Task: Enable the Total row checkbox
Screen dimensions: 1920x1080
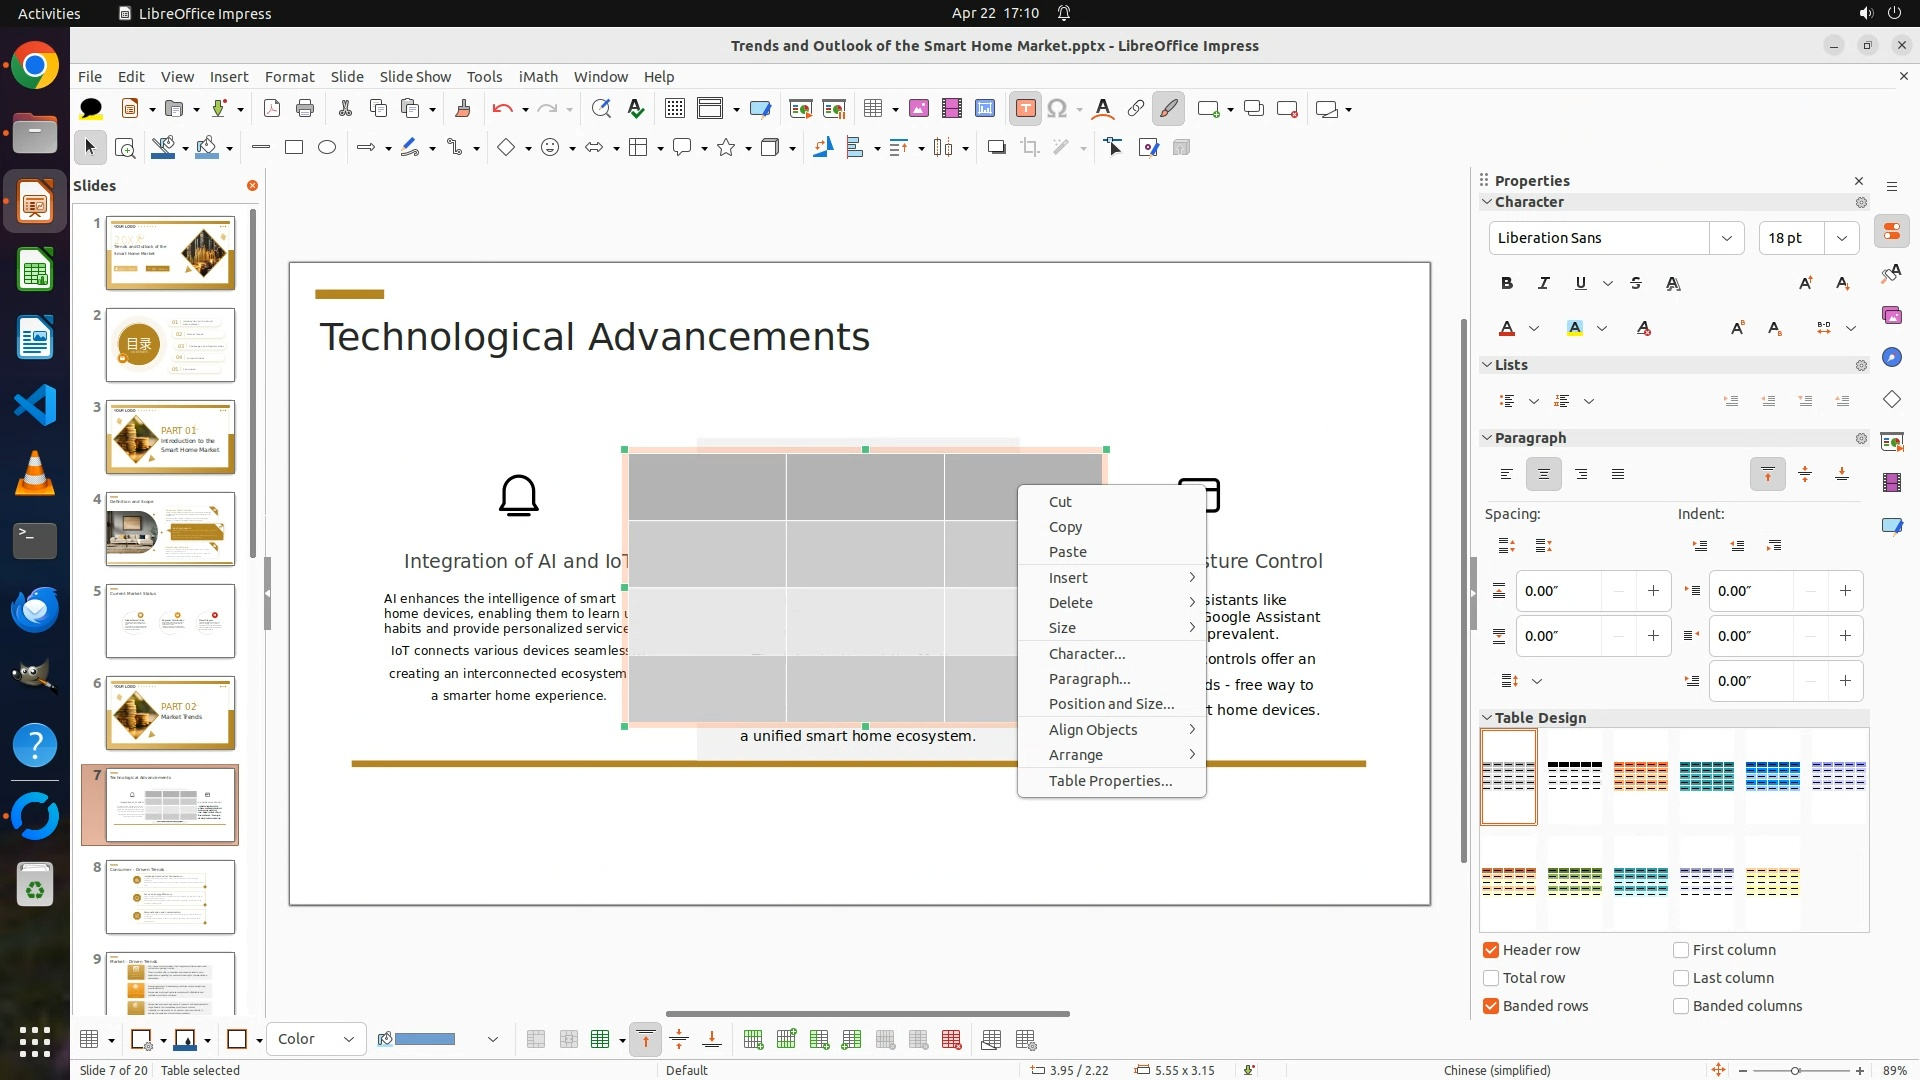Action: pyautogui.click(x=1491, y=978)
